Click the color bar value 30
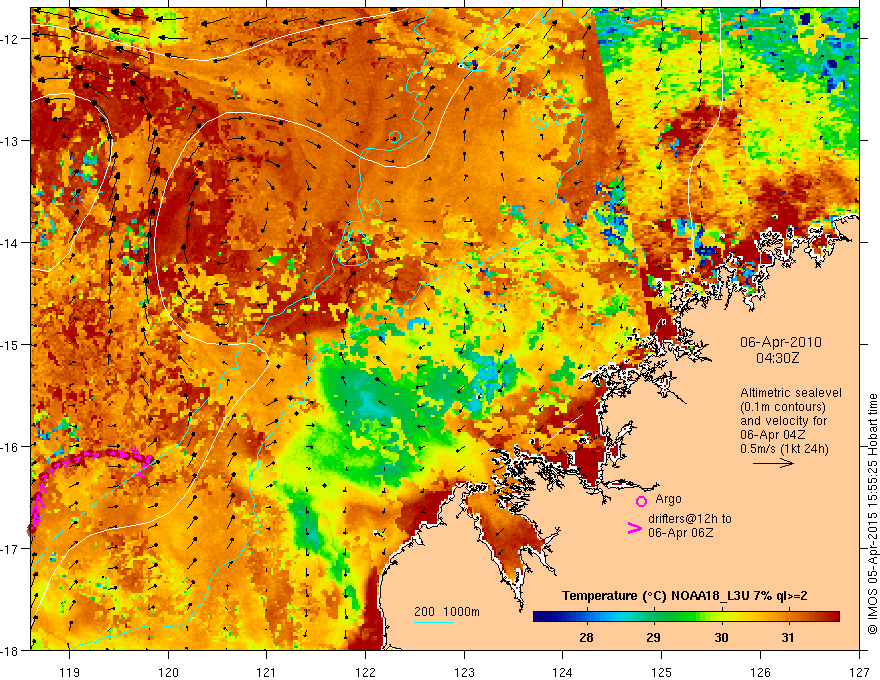 coord(721,638)
